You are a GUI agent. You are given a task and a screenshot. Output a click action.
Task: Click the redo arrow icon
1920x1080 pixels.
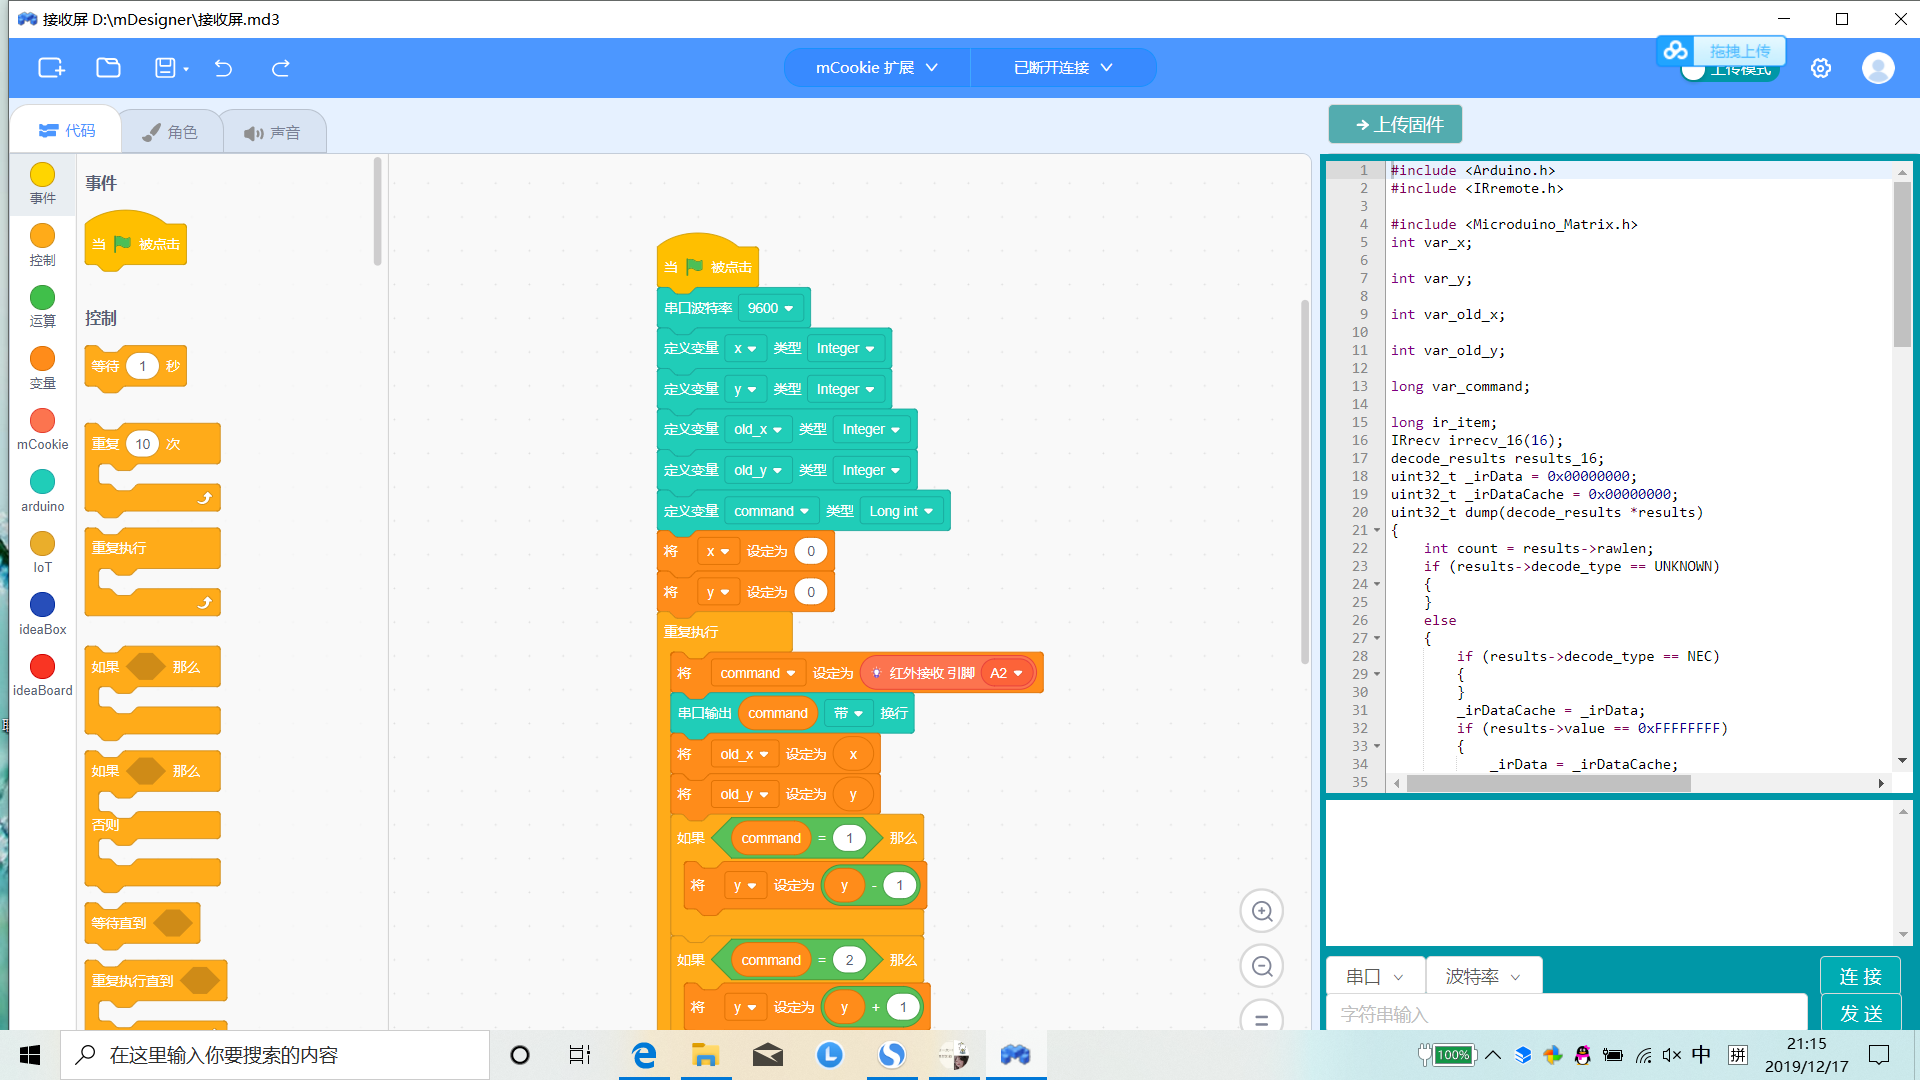click(281, 68)
